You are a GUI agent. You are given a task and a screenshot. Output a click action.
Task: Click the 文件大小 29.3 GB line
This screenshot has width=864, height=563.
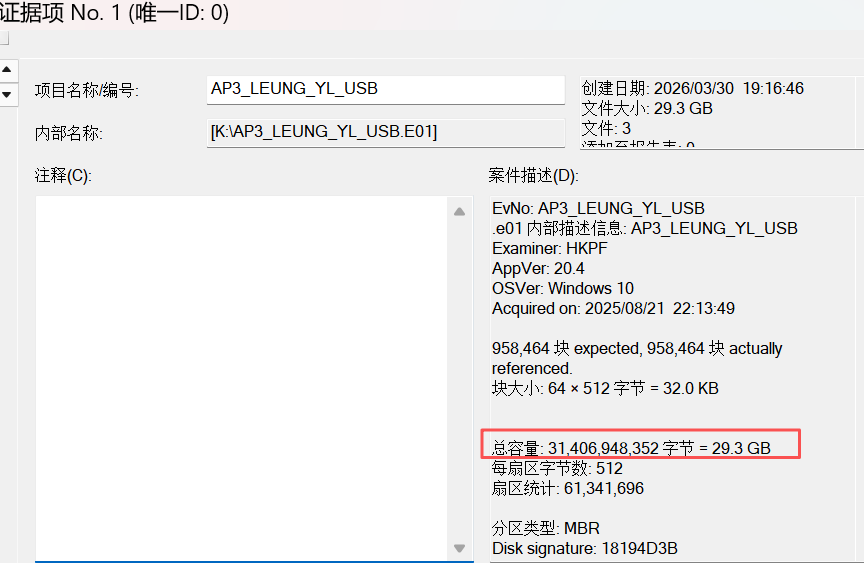coord(646,108)
